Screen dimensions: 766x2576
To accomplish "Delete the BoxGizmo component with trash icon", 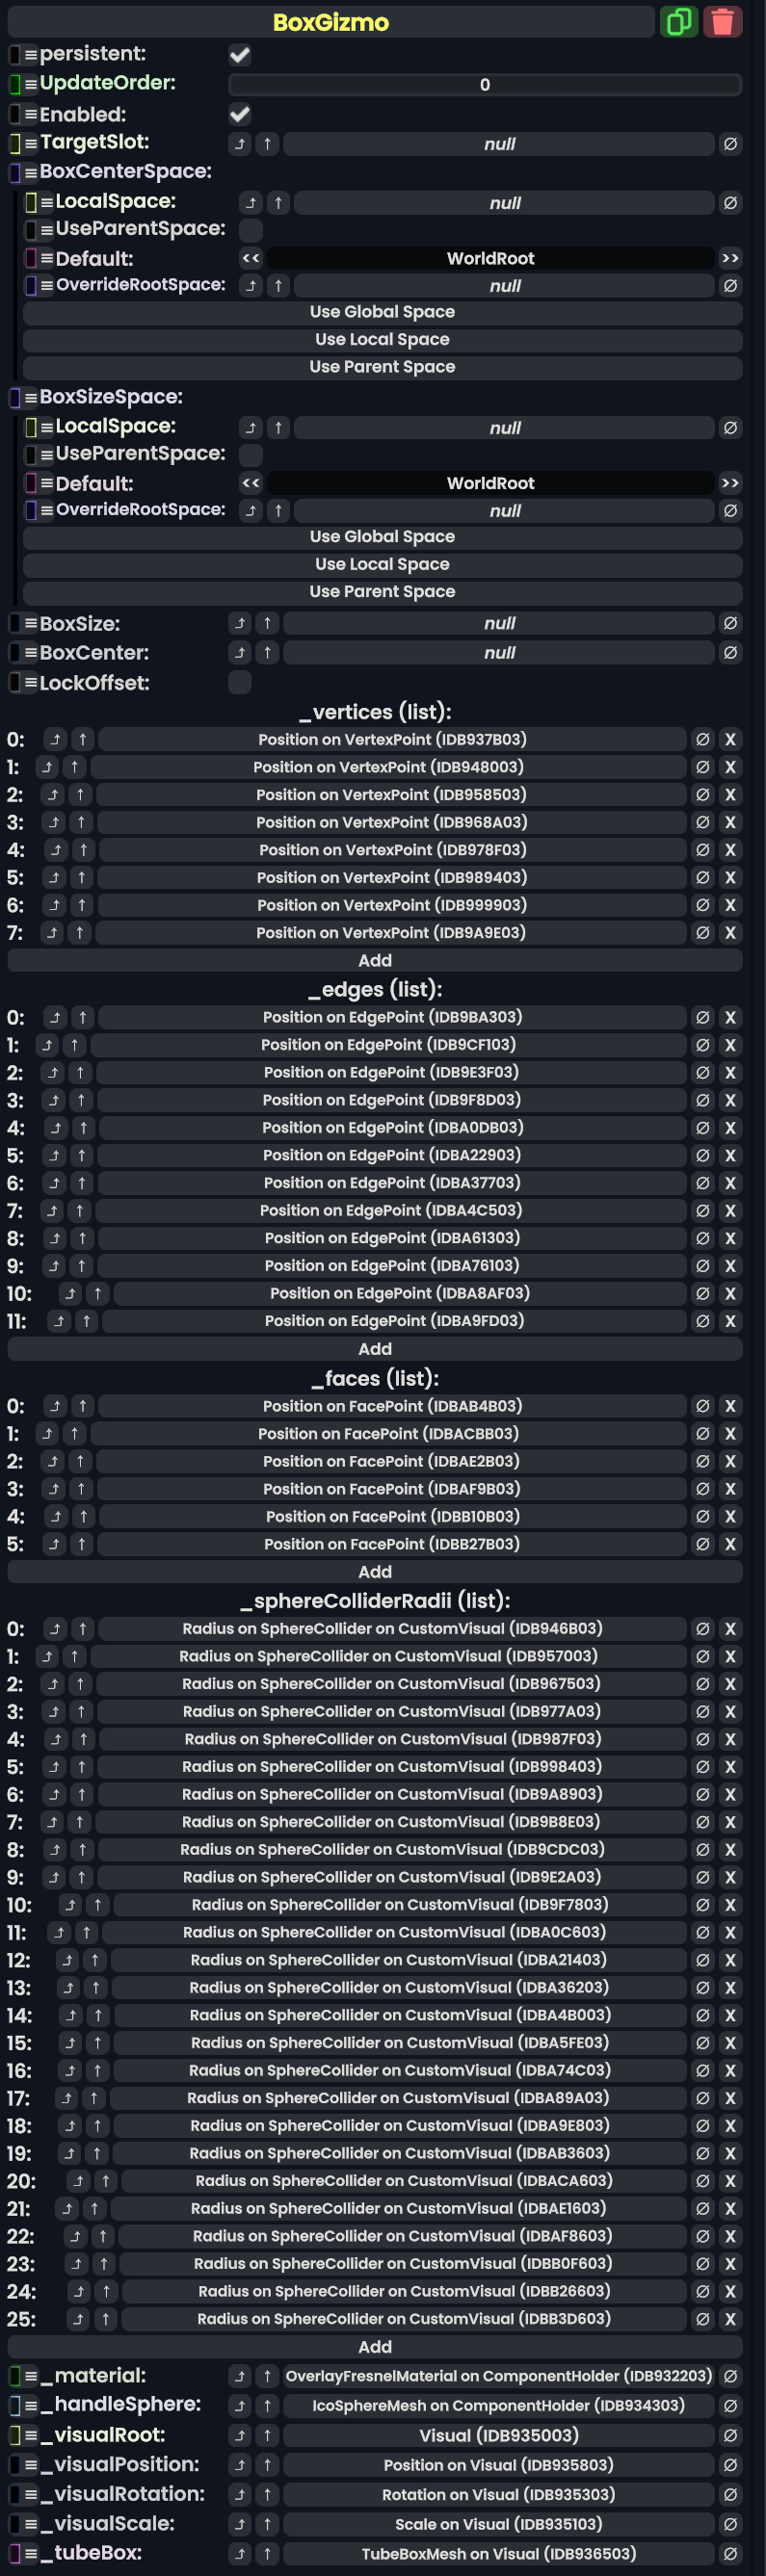I will [x=723, y=21].
